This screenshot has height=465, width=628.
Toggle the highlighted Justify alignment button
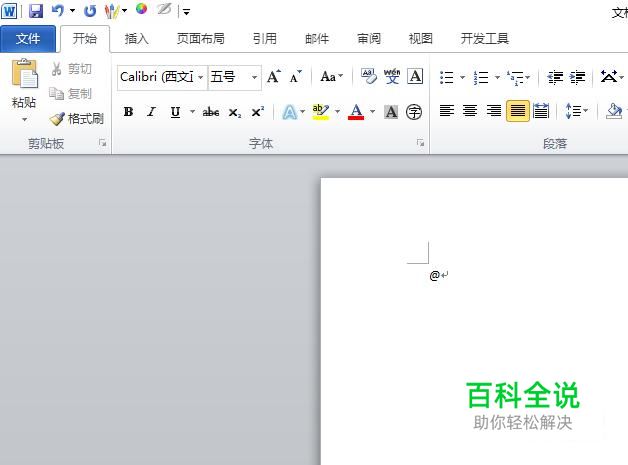(x=517, y=111)
